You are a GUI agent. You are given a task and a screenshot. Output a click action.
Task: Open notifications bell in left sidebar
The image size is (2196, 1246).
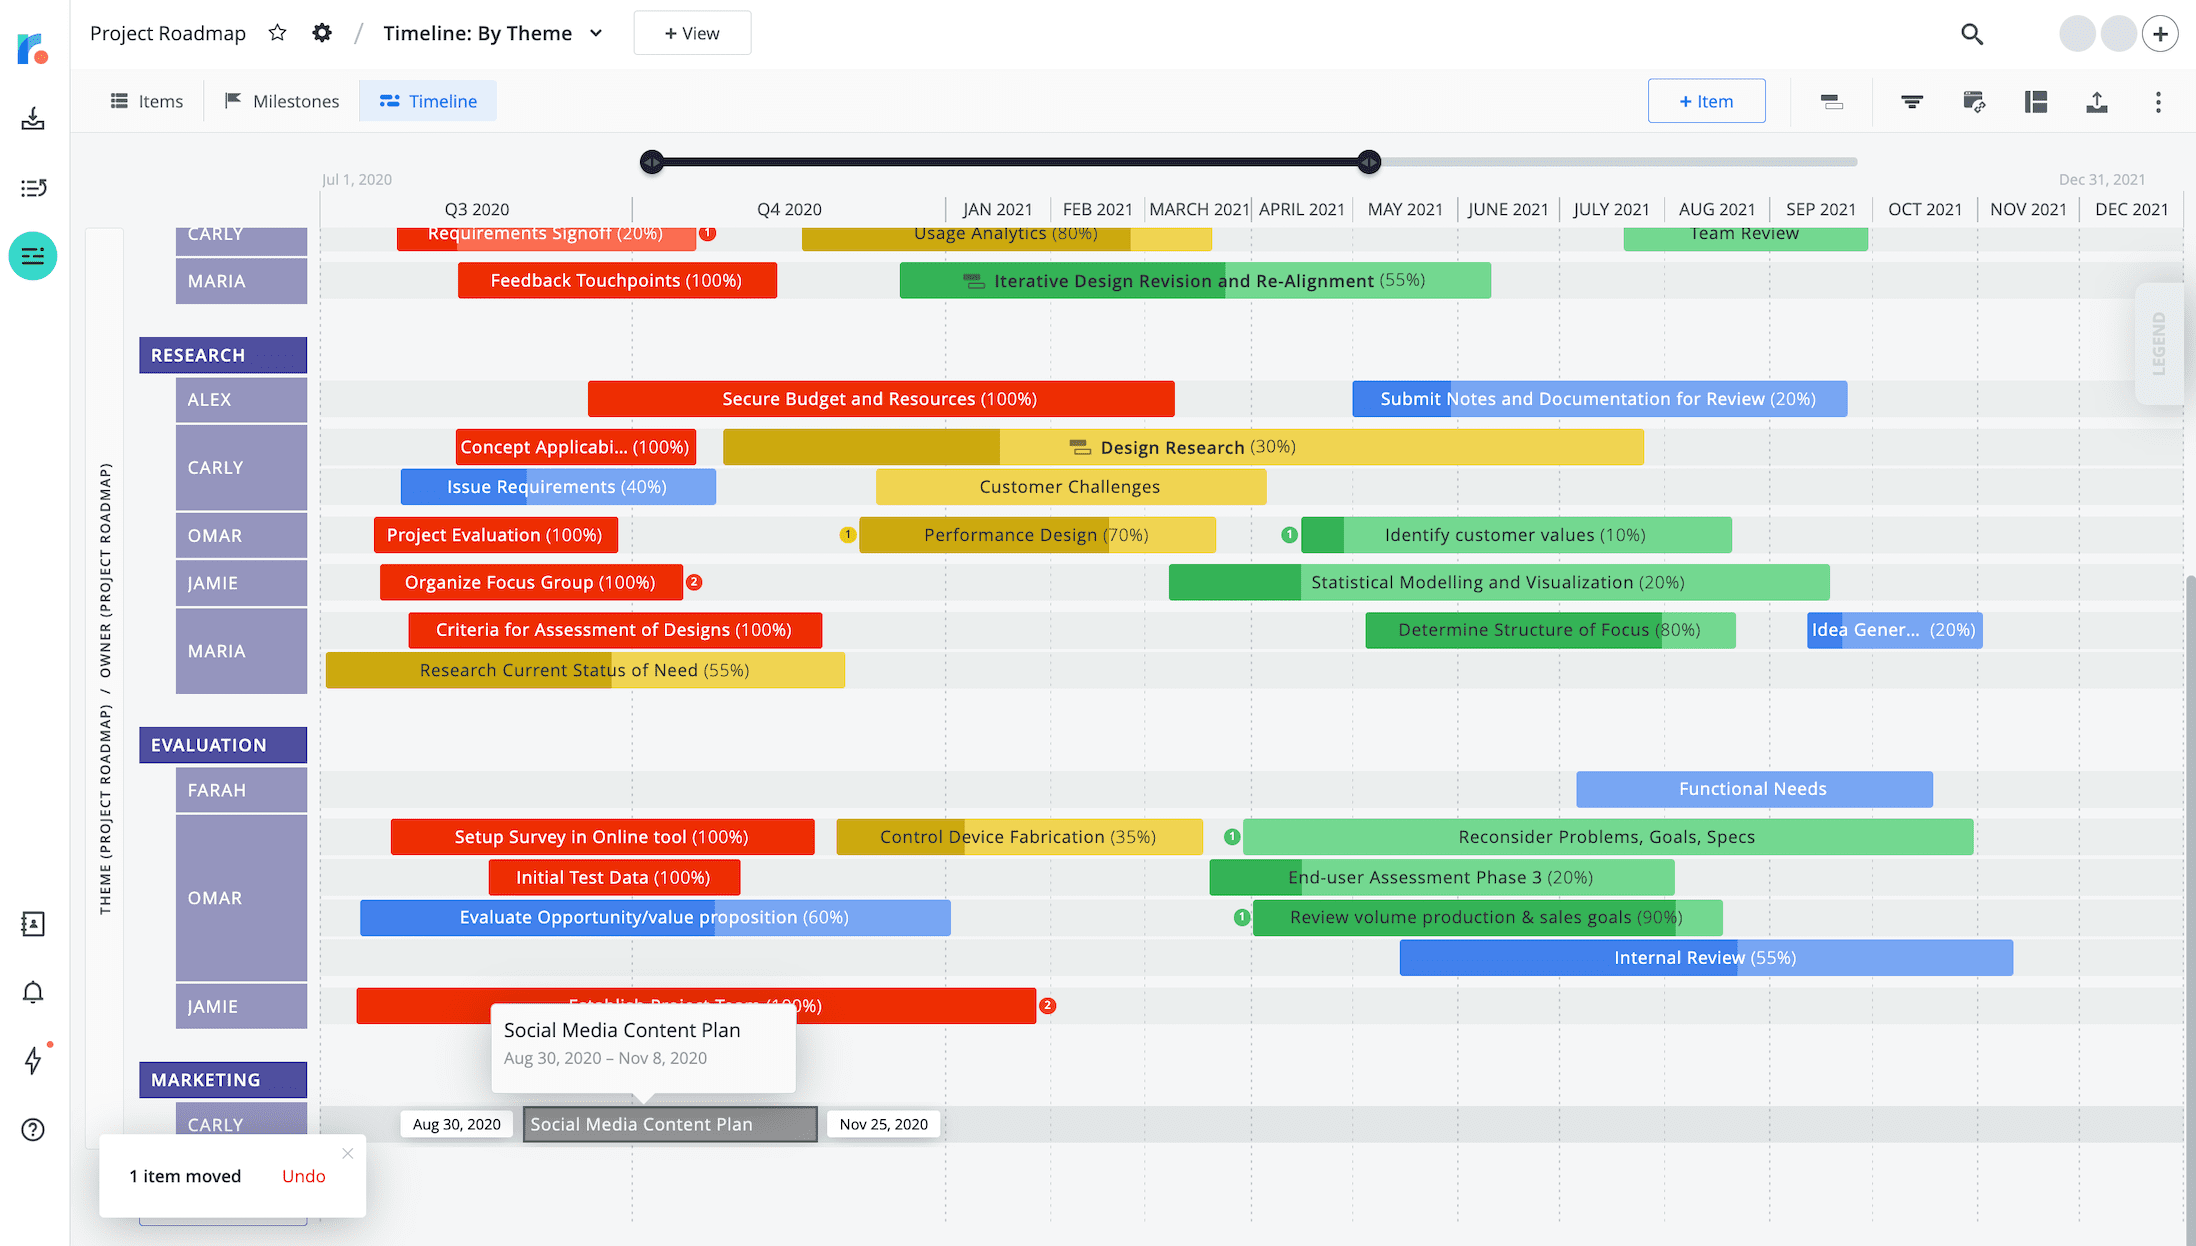(33, 991)
